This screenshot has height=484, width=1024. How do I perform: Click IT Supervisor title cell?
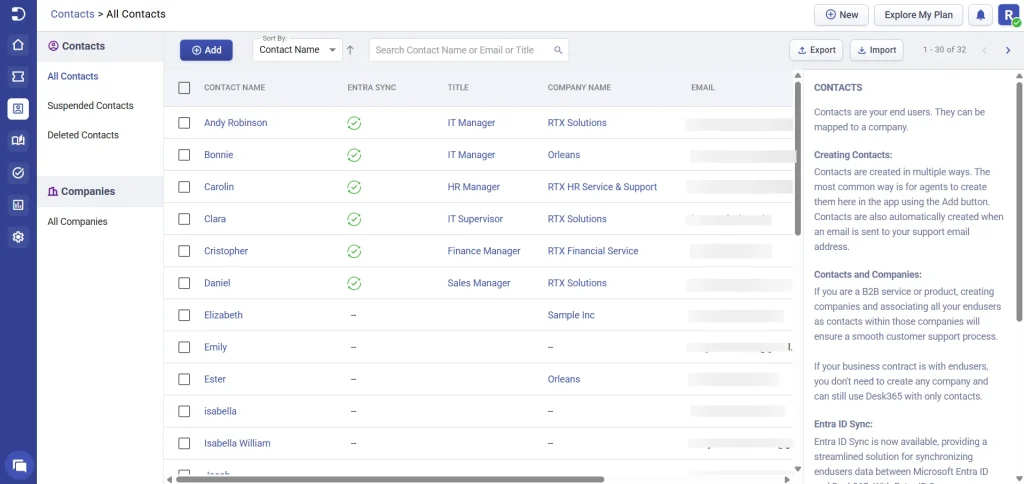point(475,219)
